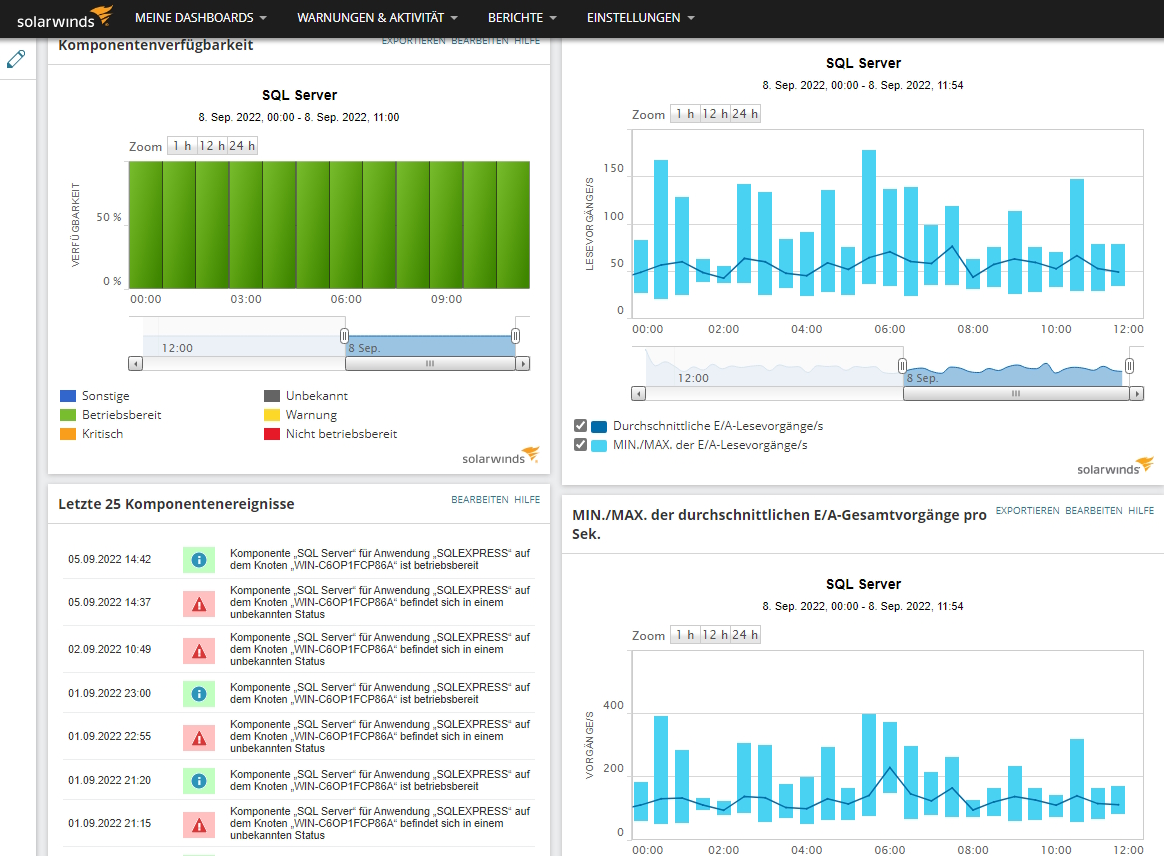Open the Berichte menu
The width and height of the screenshot is (1164, 856).
(x=522, y=17)
